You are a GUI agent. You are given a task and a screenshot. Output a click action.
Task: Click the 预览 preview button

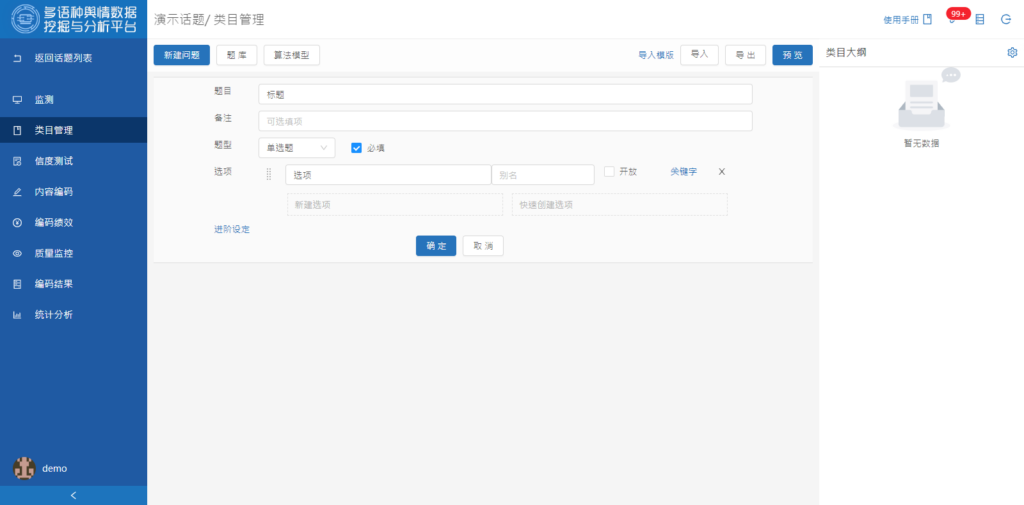click(x=792, y=55)
